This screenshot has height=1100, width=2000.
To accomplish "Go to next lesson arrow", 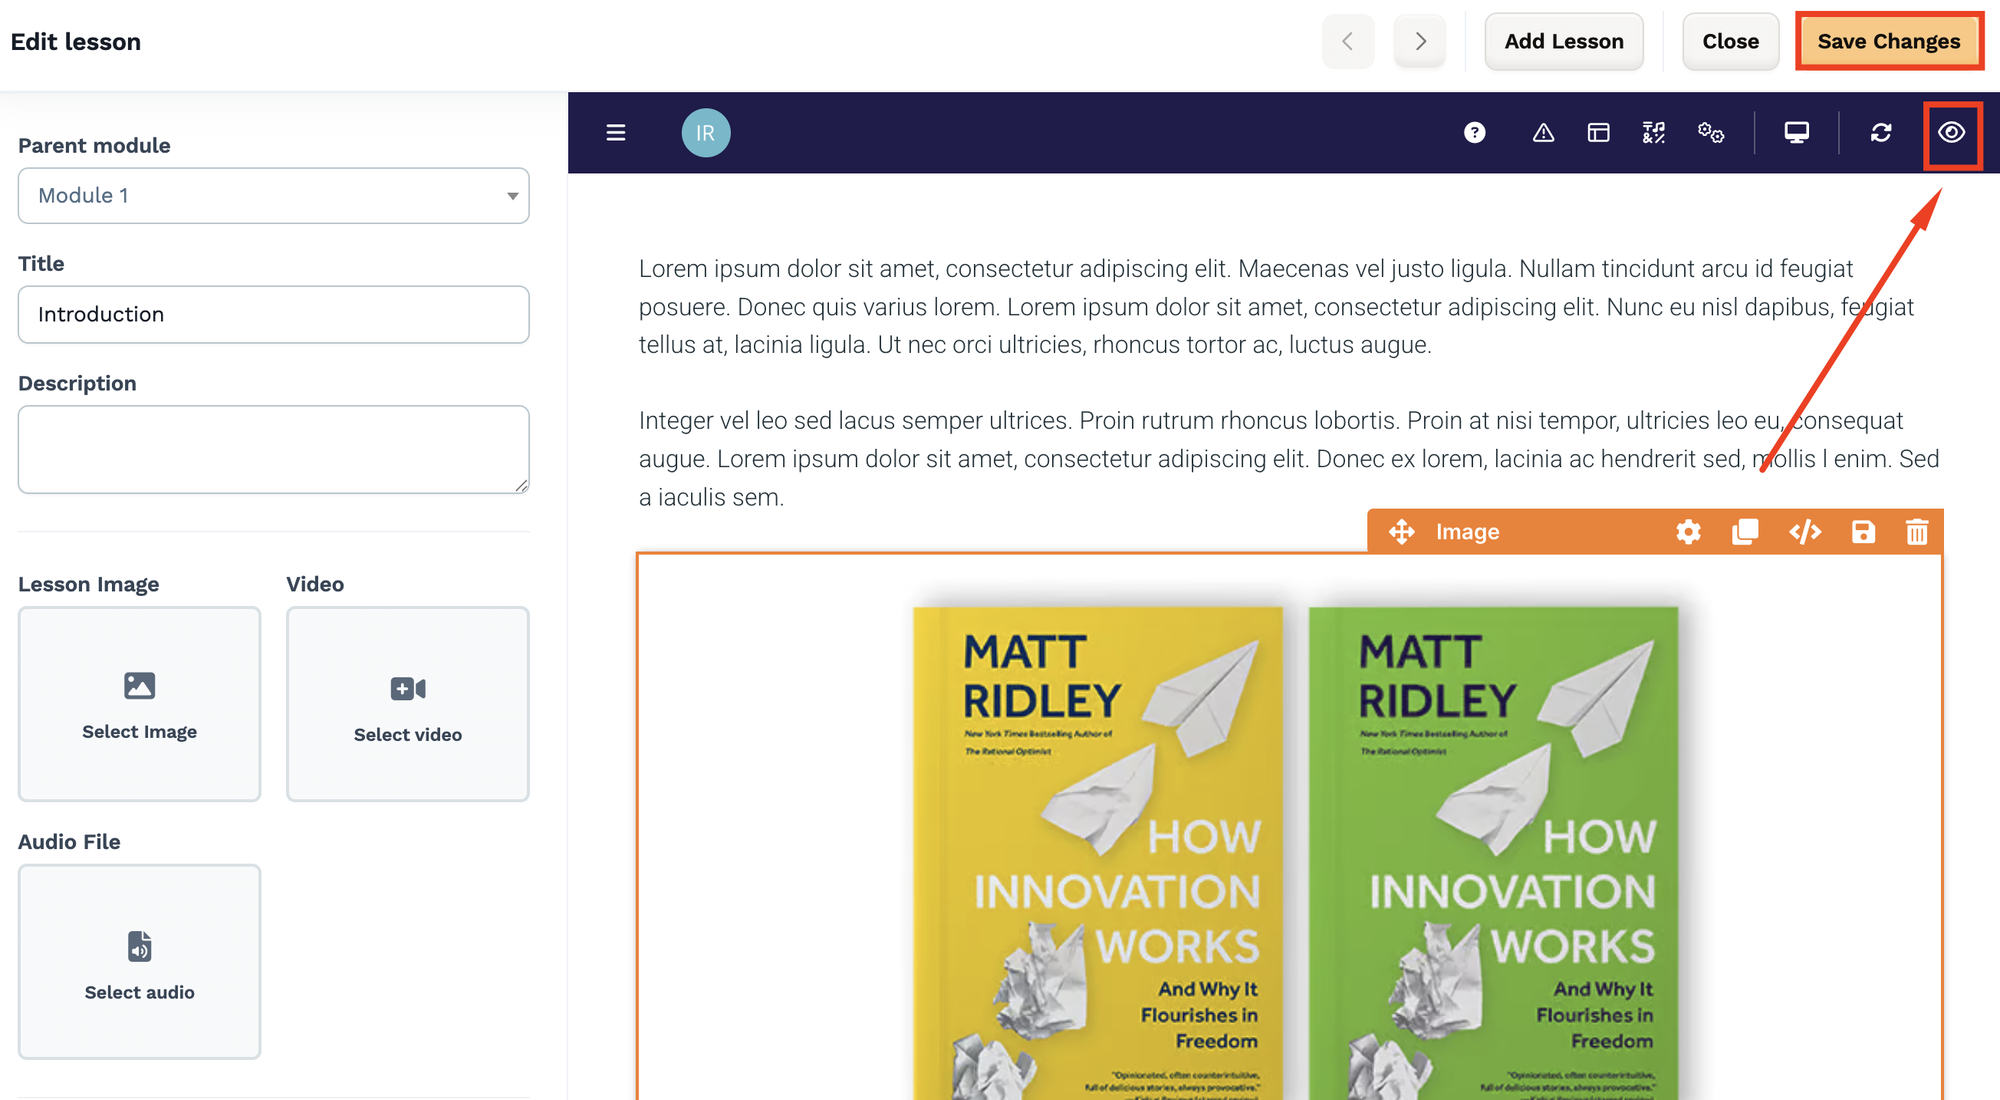I will (1420, 41).
